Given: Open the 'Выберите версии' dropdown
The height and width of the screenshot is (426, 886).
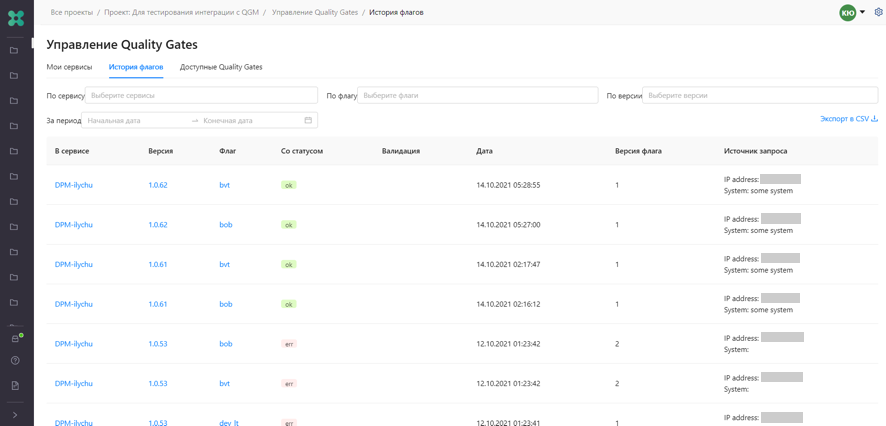Looking at the screenshot, I should pyautogui.click(x=759, y=95).
